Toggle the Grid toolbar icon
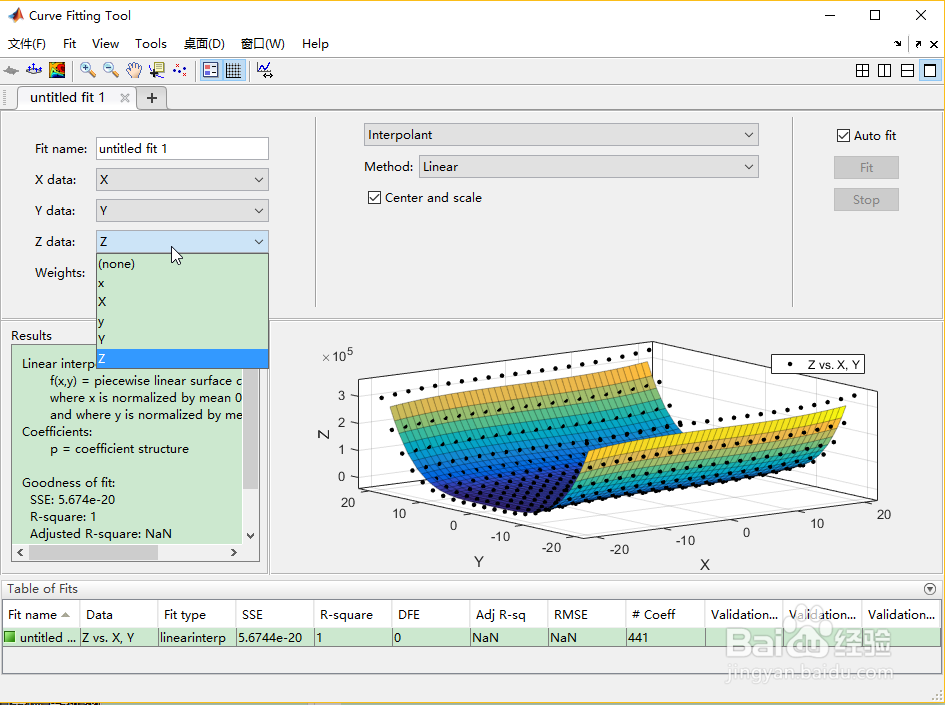945x705 pixels. click(234, 70)
